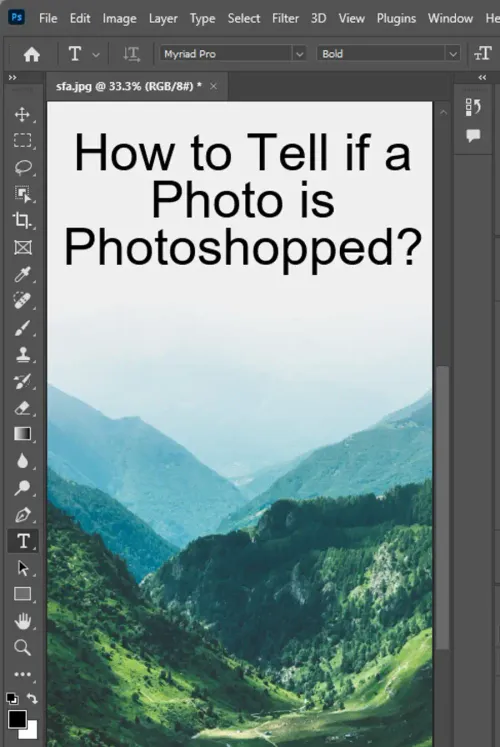This screenshot has width=500, height=747.
Task: Click the word 'Photoshopped?' on canvas
Action: coord(243,249)
